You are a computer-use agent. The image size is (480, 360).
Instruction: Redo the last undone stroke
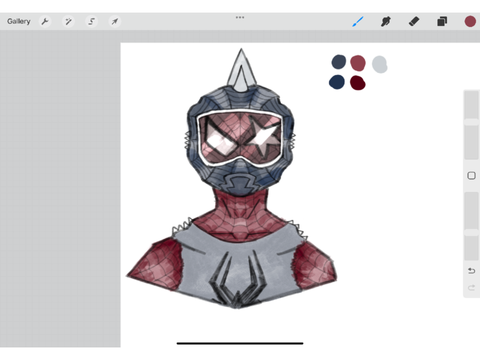point(471,287)
